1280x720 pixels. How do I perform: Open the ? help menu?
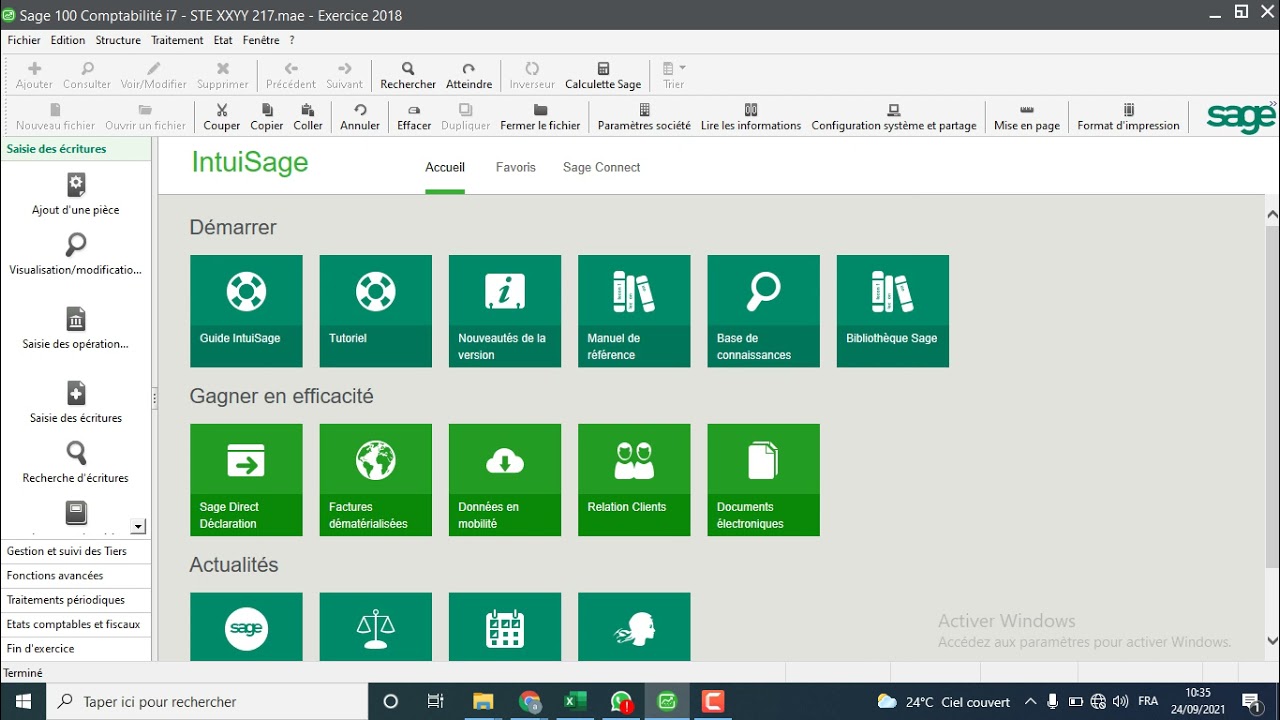point(292,41)
